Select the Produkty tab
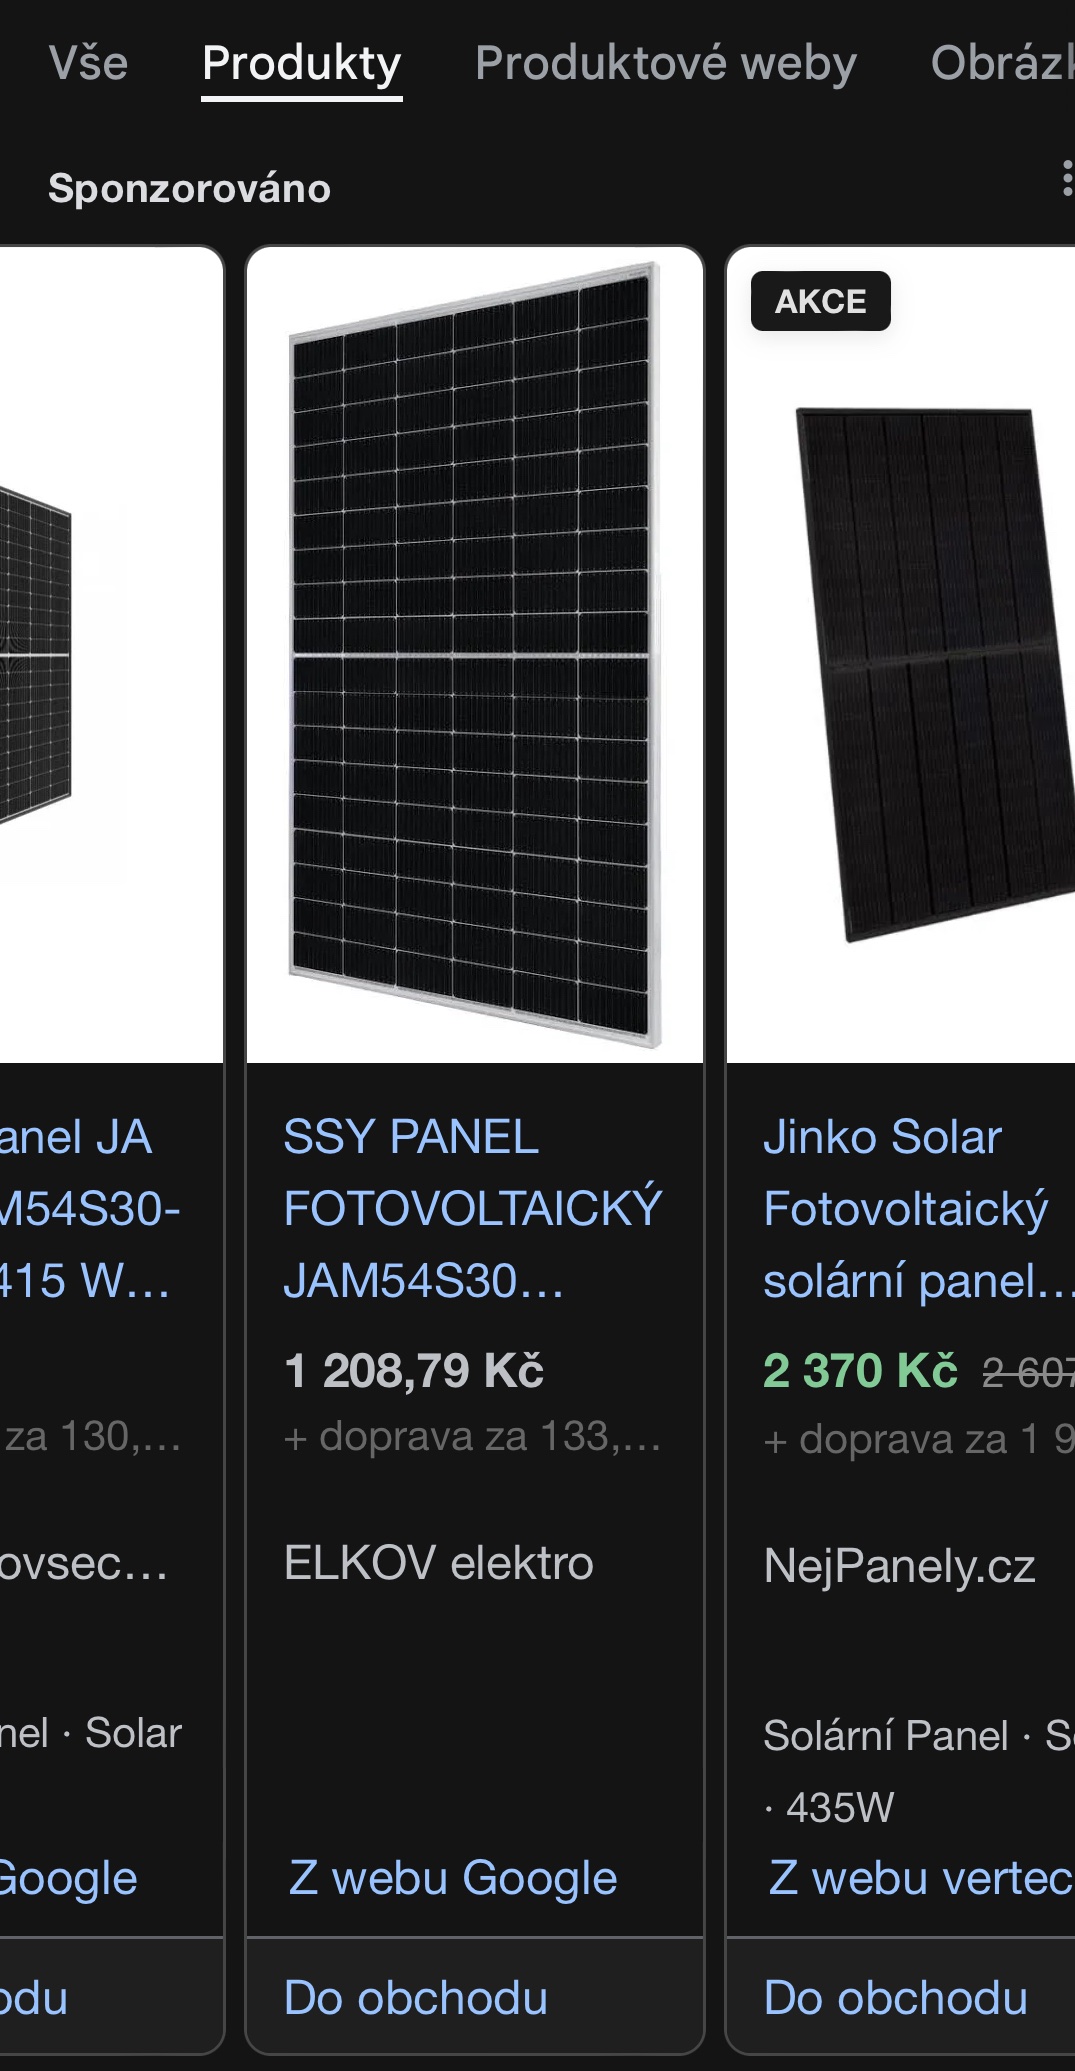1075x2071 pixels. 301,63
